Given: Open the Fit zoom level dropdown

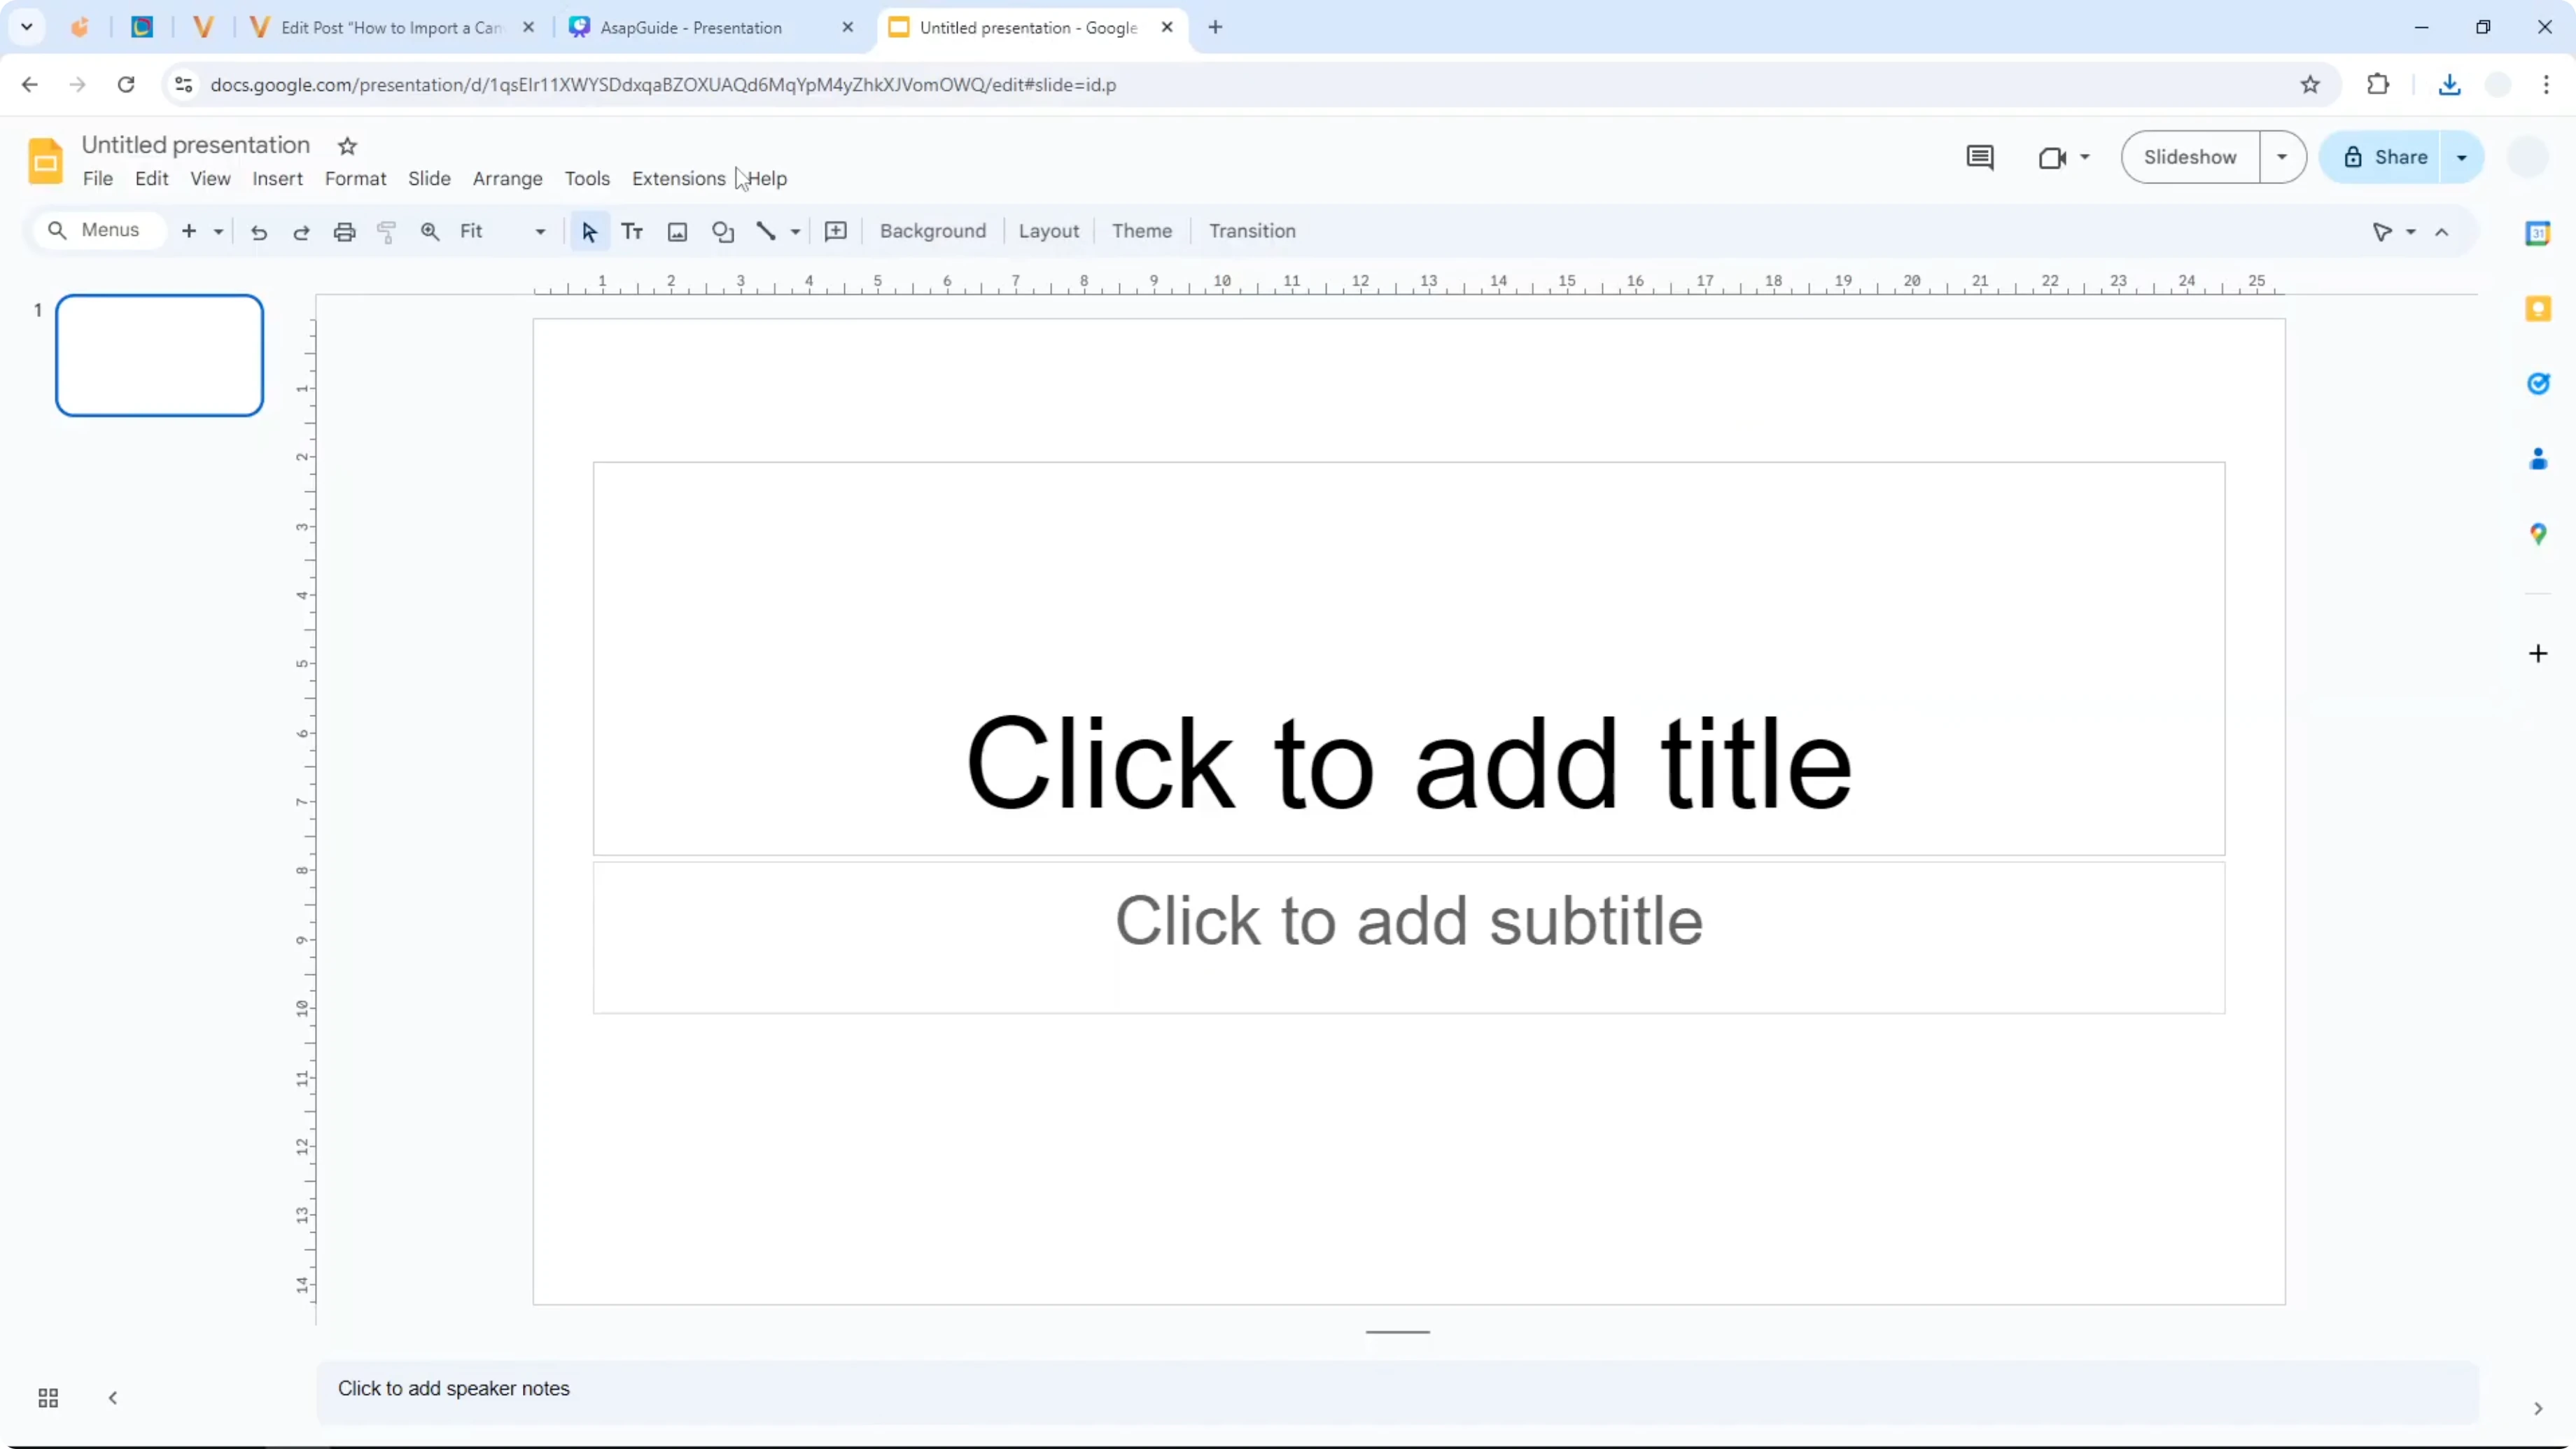Looking at the screenshot, I should click(x=503, y=232).
